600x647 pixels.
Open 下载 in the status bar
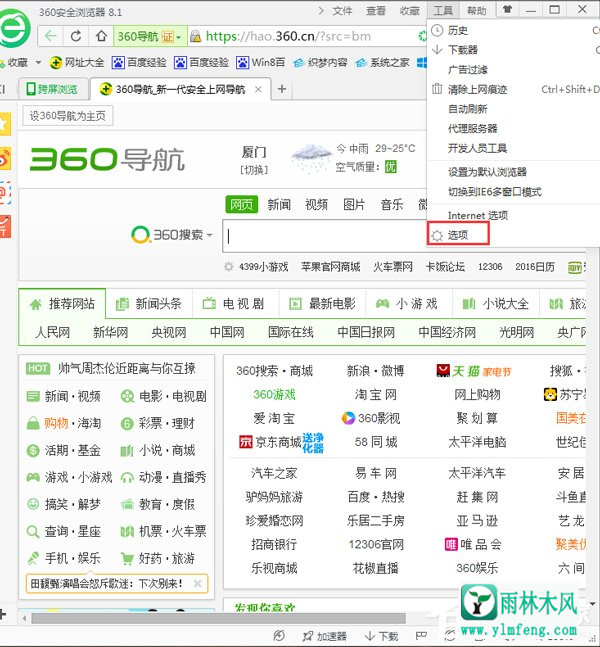tap(381, 636)
